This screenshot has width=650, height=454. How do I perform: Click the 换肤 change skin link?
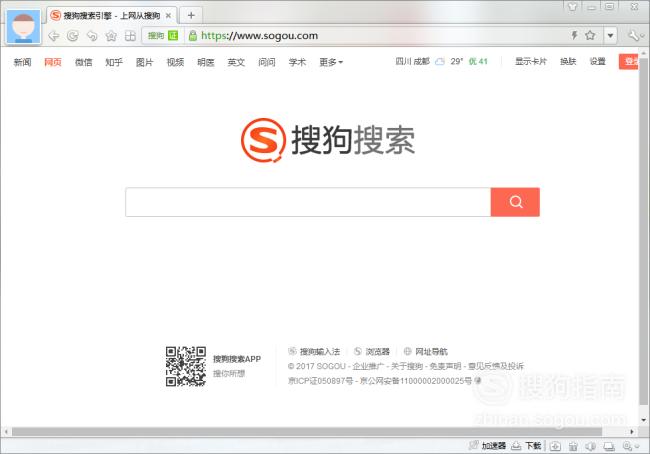(568, 61)
